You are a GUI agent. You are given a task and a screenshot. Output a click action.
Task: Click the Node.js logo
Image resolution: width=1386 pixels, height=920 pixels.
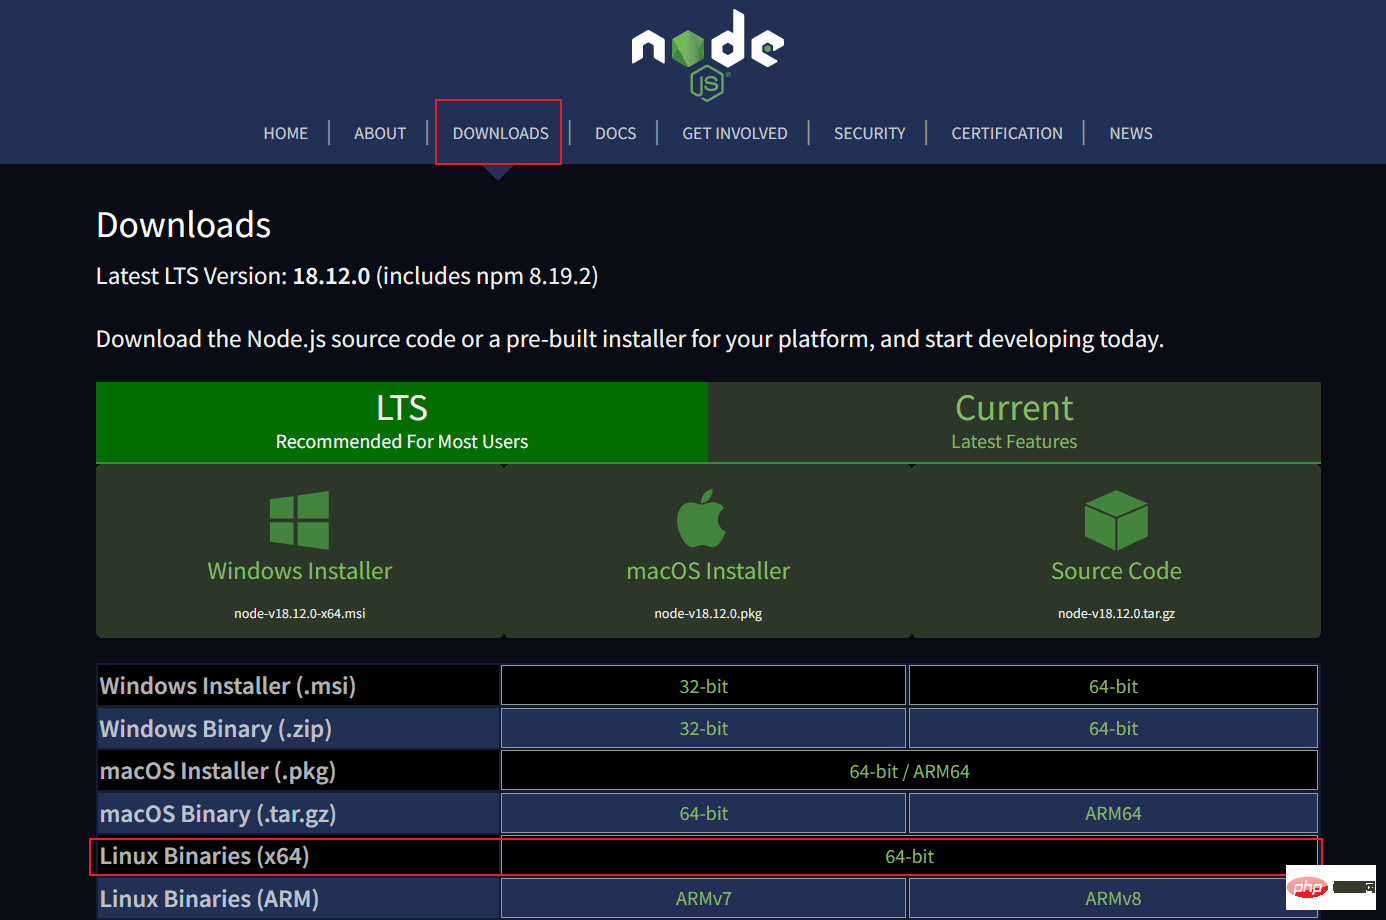[707, 55]
